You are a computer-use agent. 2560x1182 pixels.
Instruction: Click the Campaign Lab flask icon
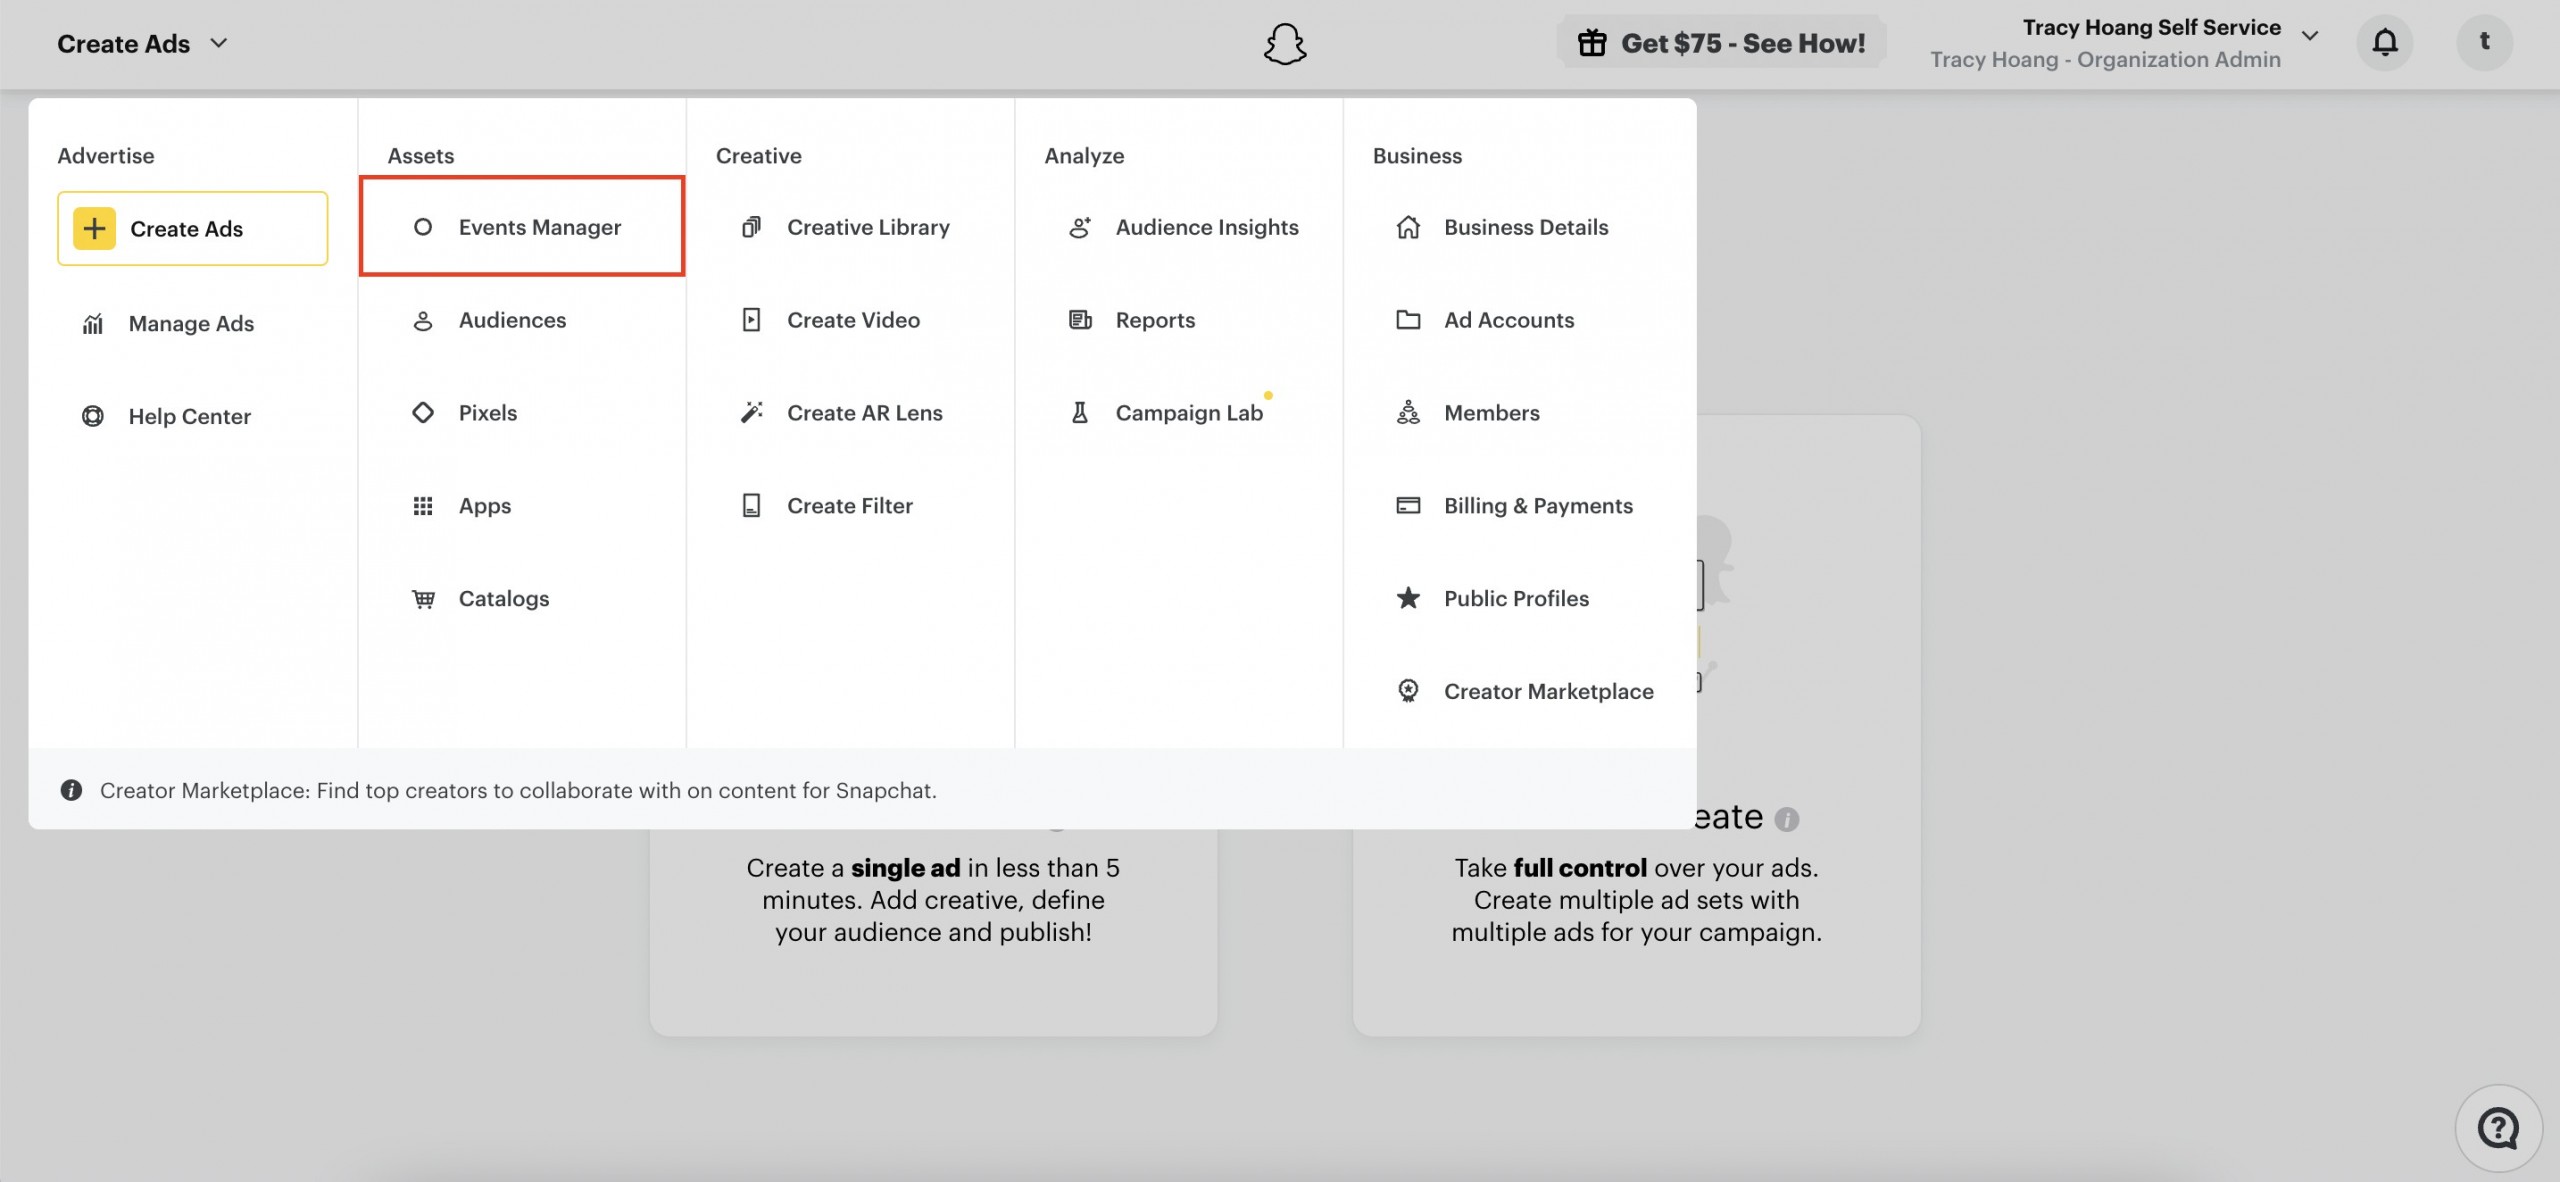tap(1080, 413)
